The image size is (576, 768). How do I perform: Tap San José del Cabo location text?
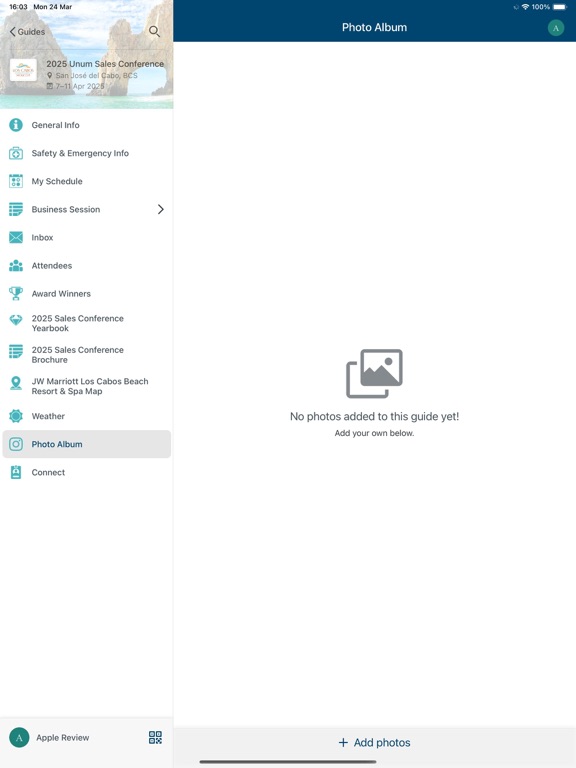96,75
